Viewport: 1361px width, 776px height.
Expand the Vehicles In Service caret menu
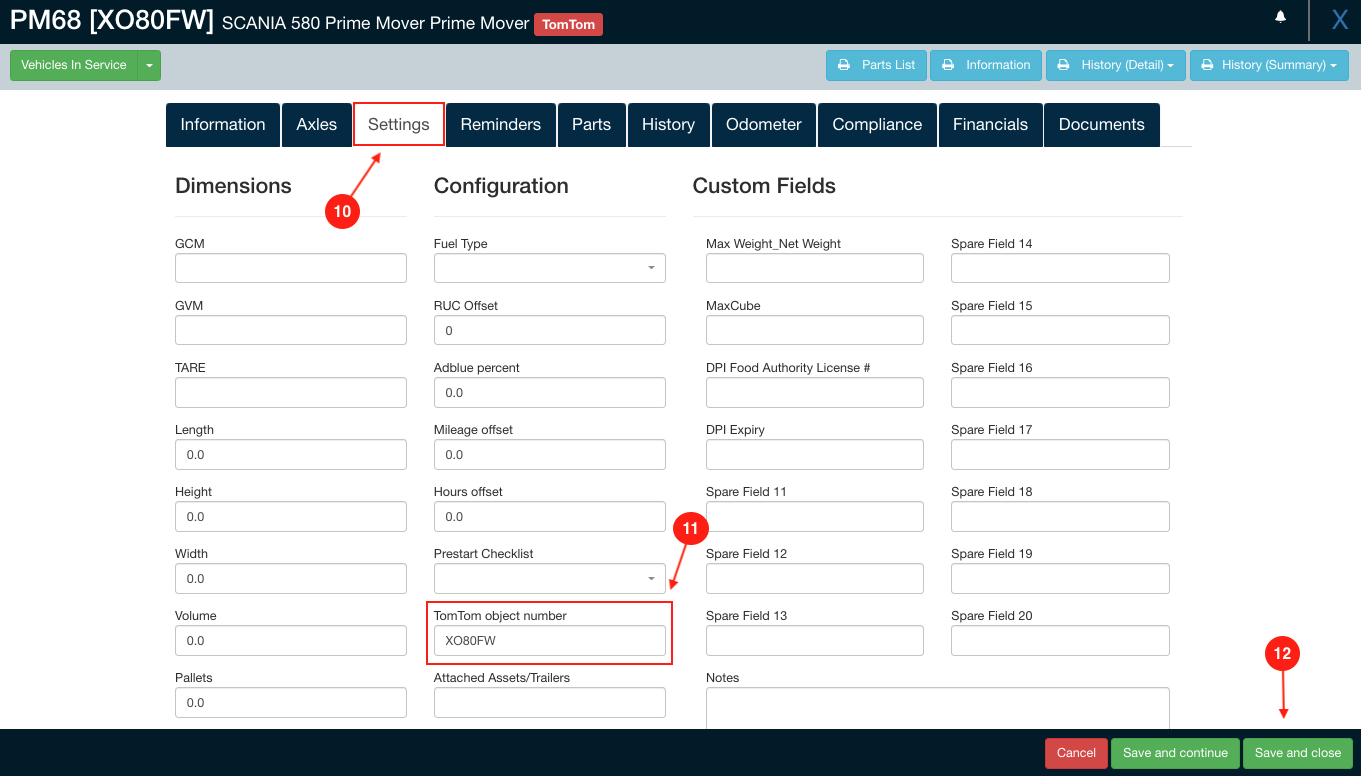148,65
